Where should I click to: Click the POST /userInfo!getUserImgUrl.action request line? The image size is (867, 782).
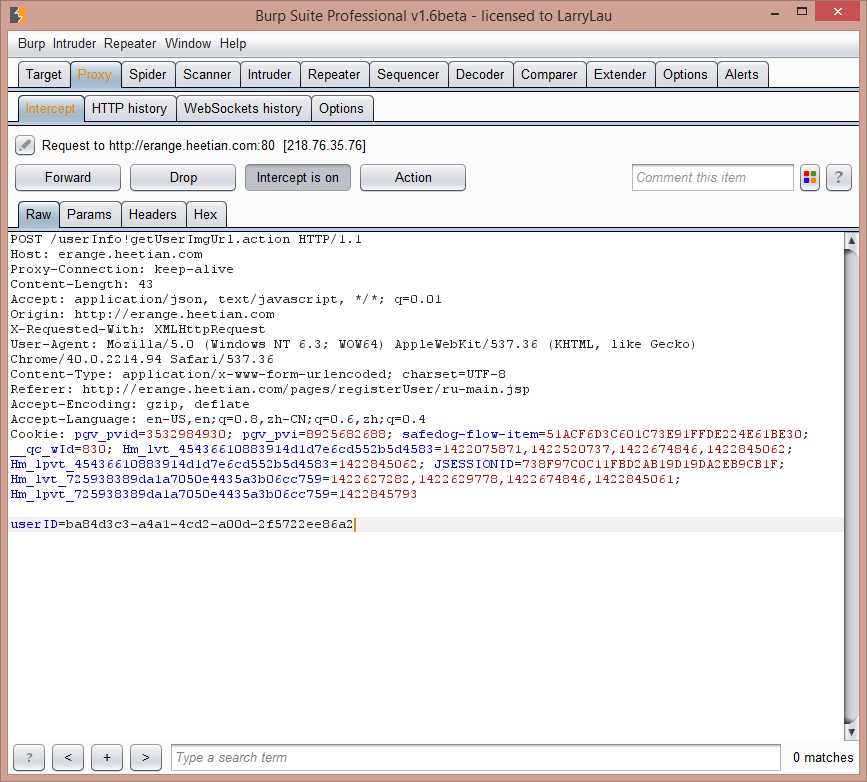186,239
